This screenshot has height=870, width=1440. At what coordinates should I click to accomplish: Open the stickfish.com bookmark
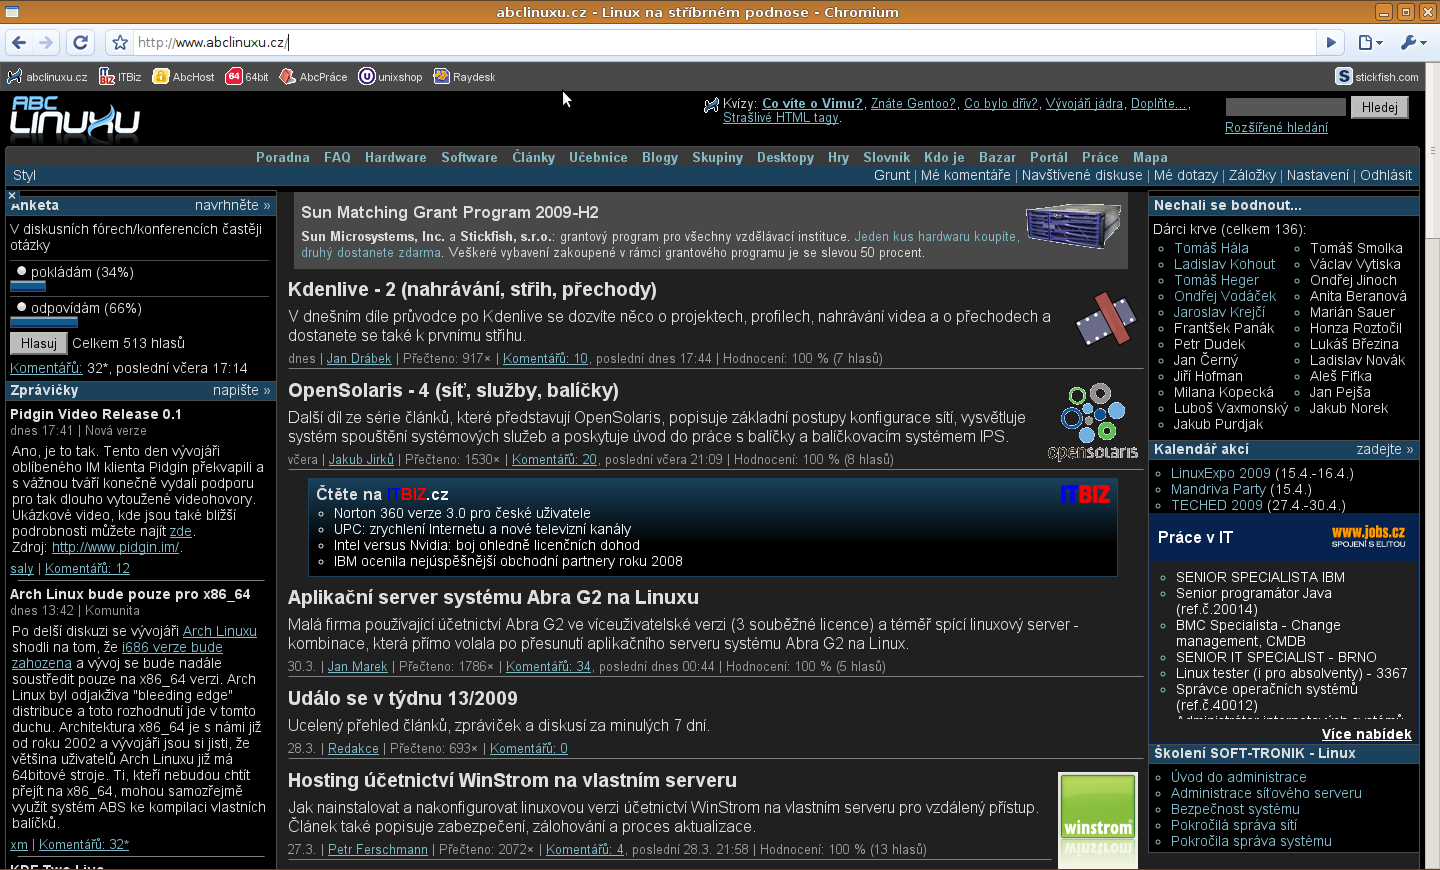1377,76
